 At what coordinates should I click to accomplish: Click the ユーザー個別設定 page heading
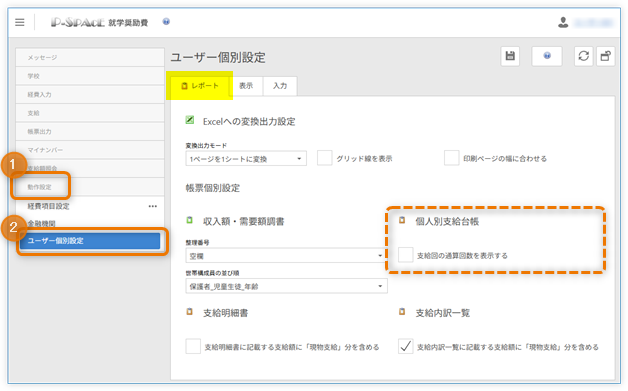point(218,57)
